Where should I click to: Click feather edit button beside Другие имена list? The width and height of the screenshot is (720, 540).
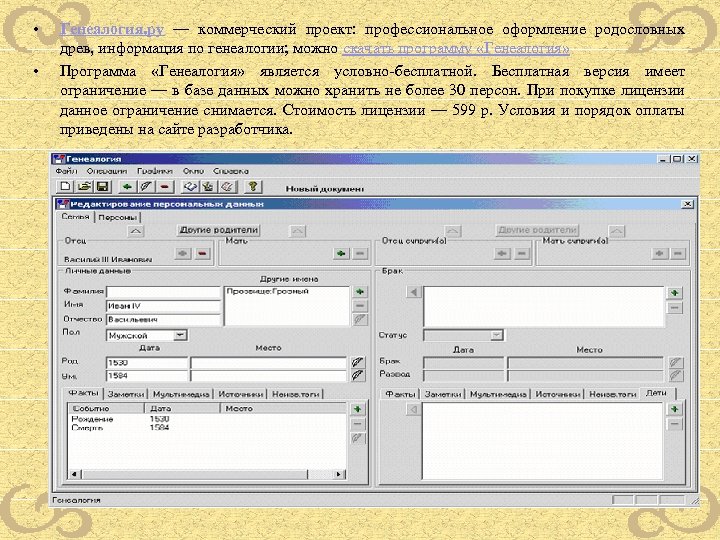click(360, 320)
